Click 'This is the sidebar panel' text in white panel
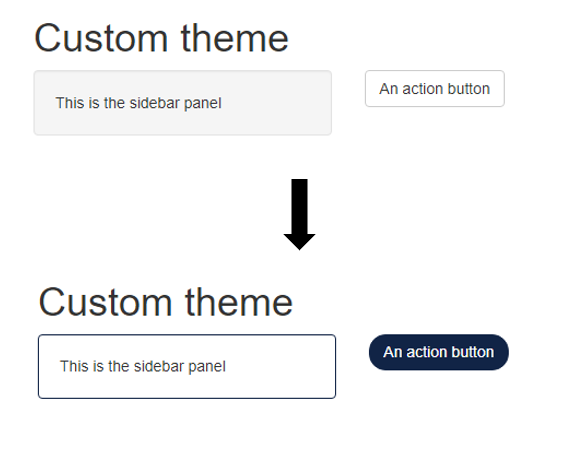This screenshot has width=570, height=463. 142,366
